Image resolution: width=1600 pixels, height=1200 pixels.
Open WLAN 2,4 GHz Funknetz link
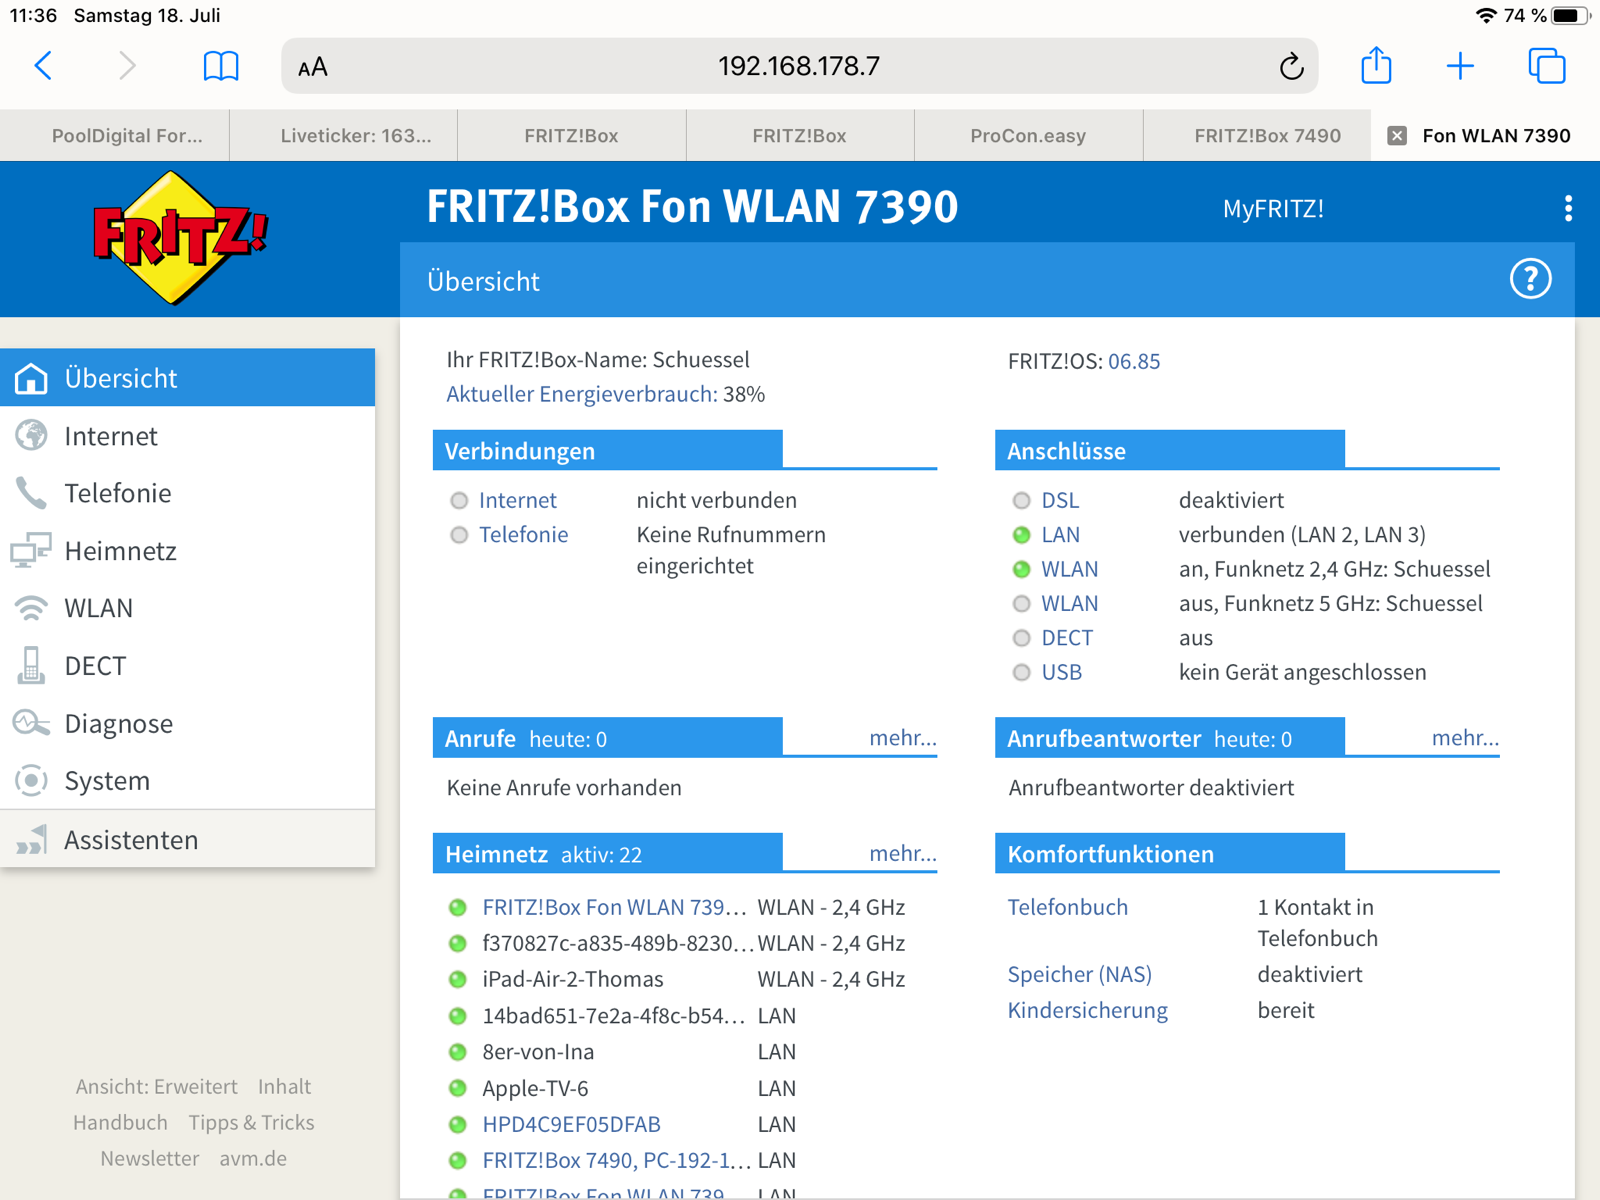point(1069,569)
